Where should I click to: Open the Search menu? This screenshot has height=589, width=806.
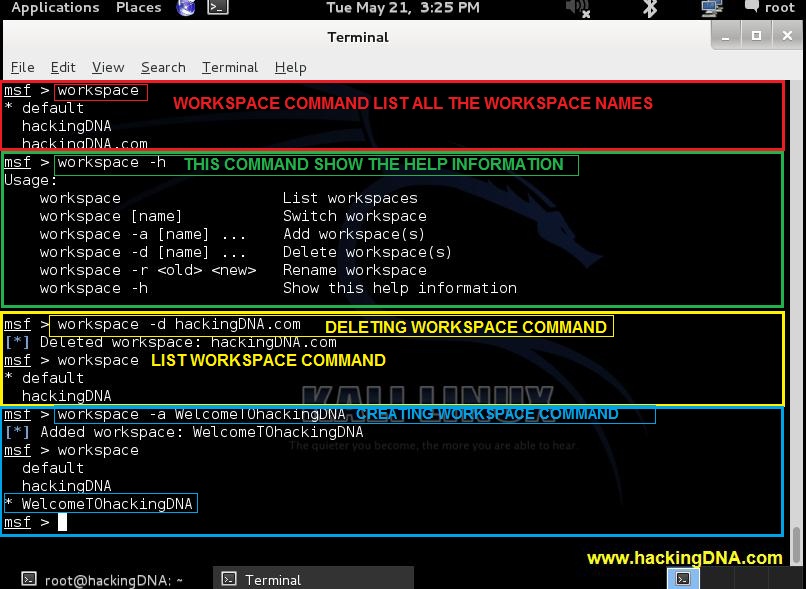coord(163,67)
